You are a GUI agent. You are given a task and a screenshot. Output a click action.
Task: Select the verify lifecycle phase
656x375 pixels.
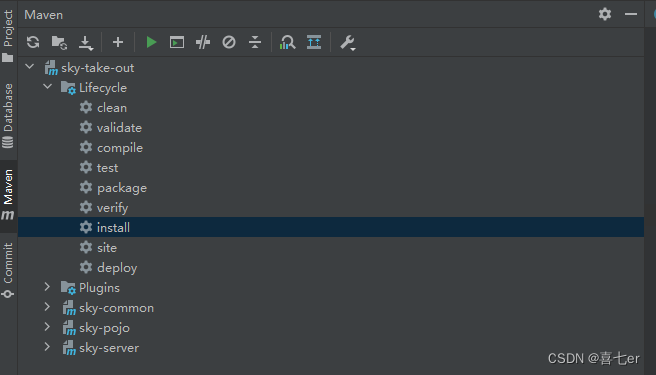point(112,208)
